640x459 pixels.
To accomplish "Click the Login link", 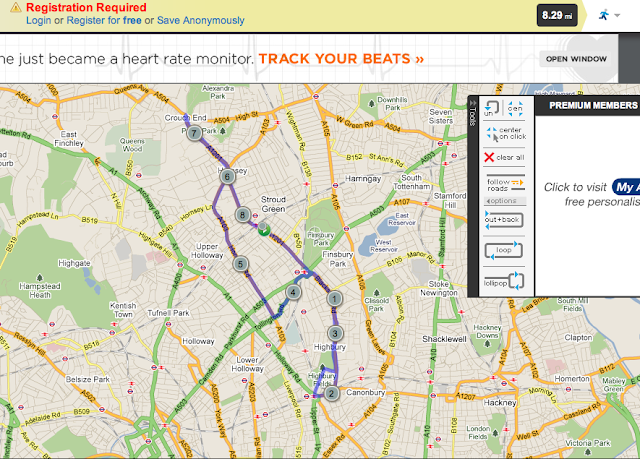I will coord(39,20).
